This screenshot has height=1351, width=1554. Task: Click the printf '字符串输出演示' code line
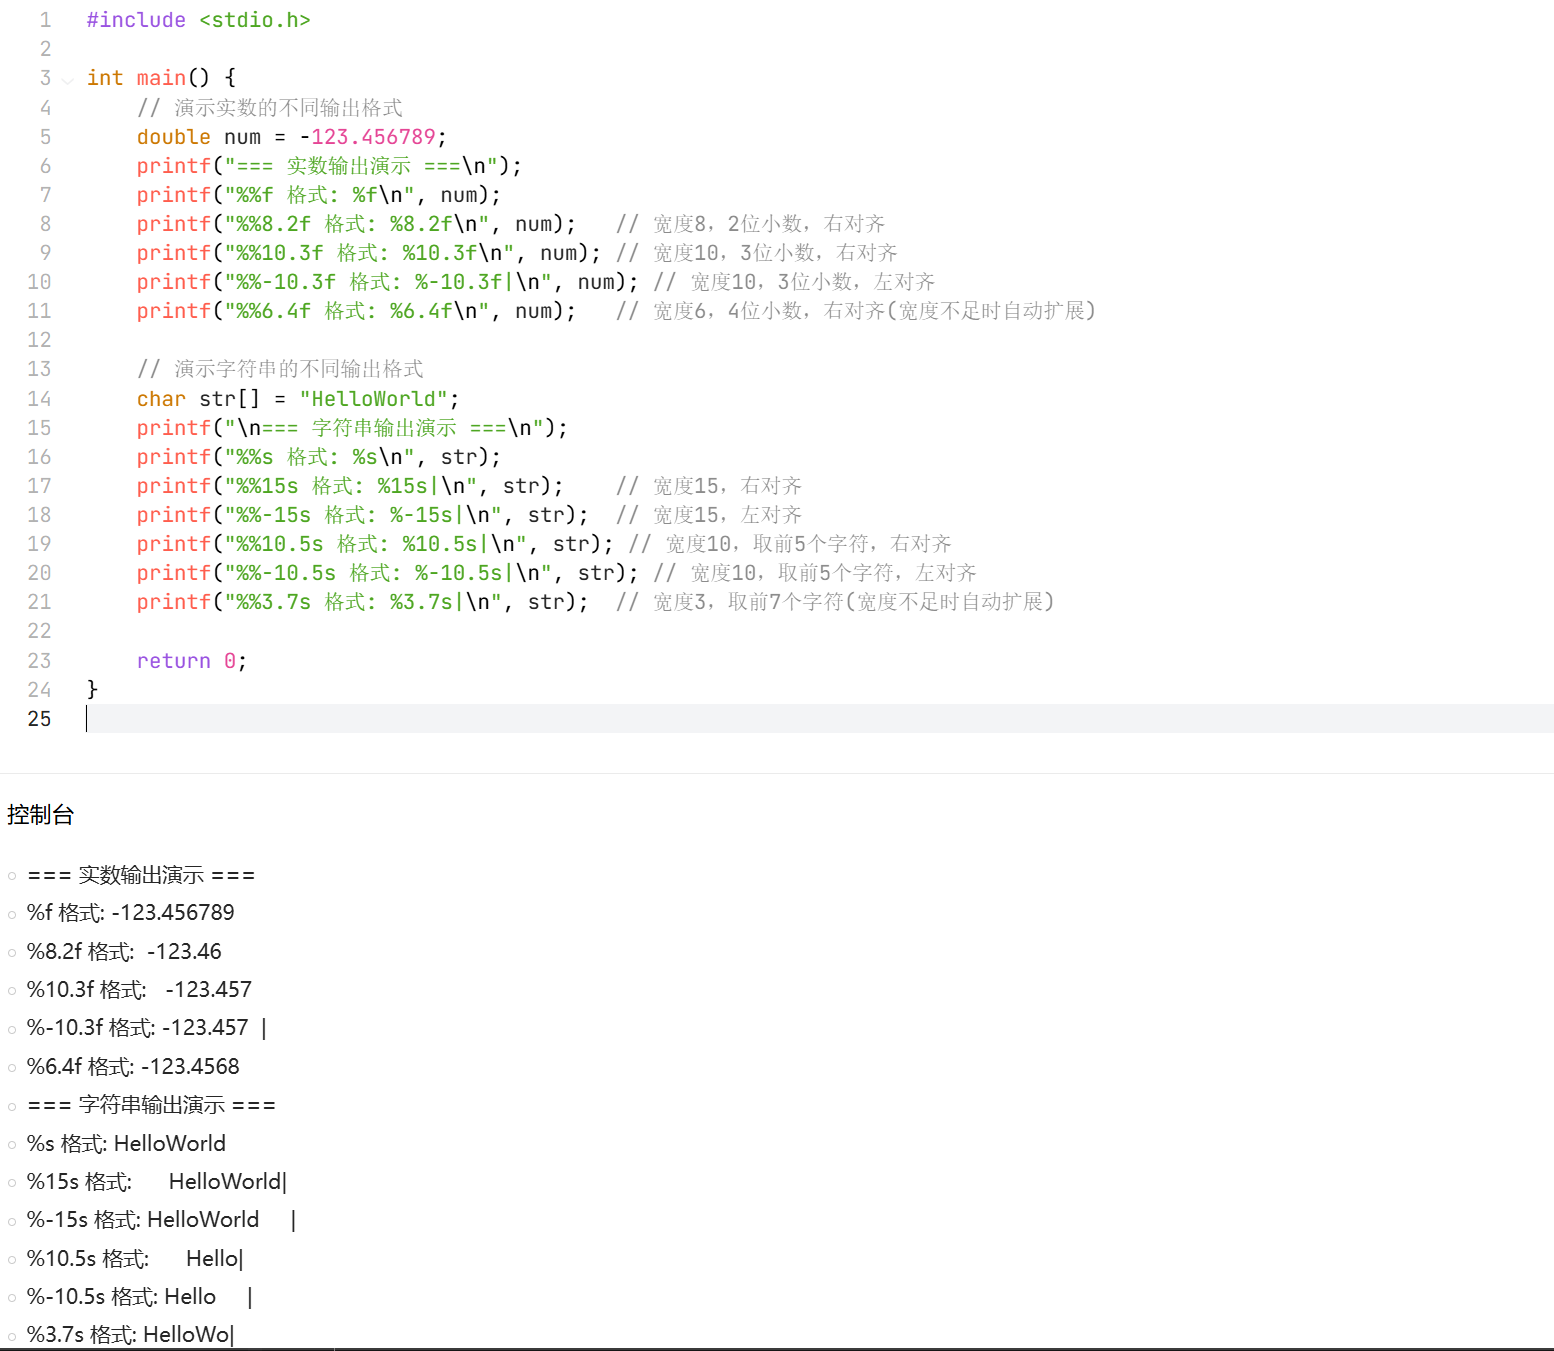(x=352, y=428)
